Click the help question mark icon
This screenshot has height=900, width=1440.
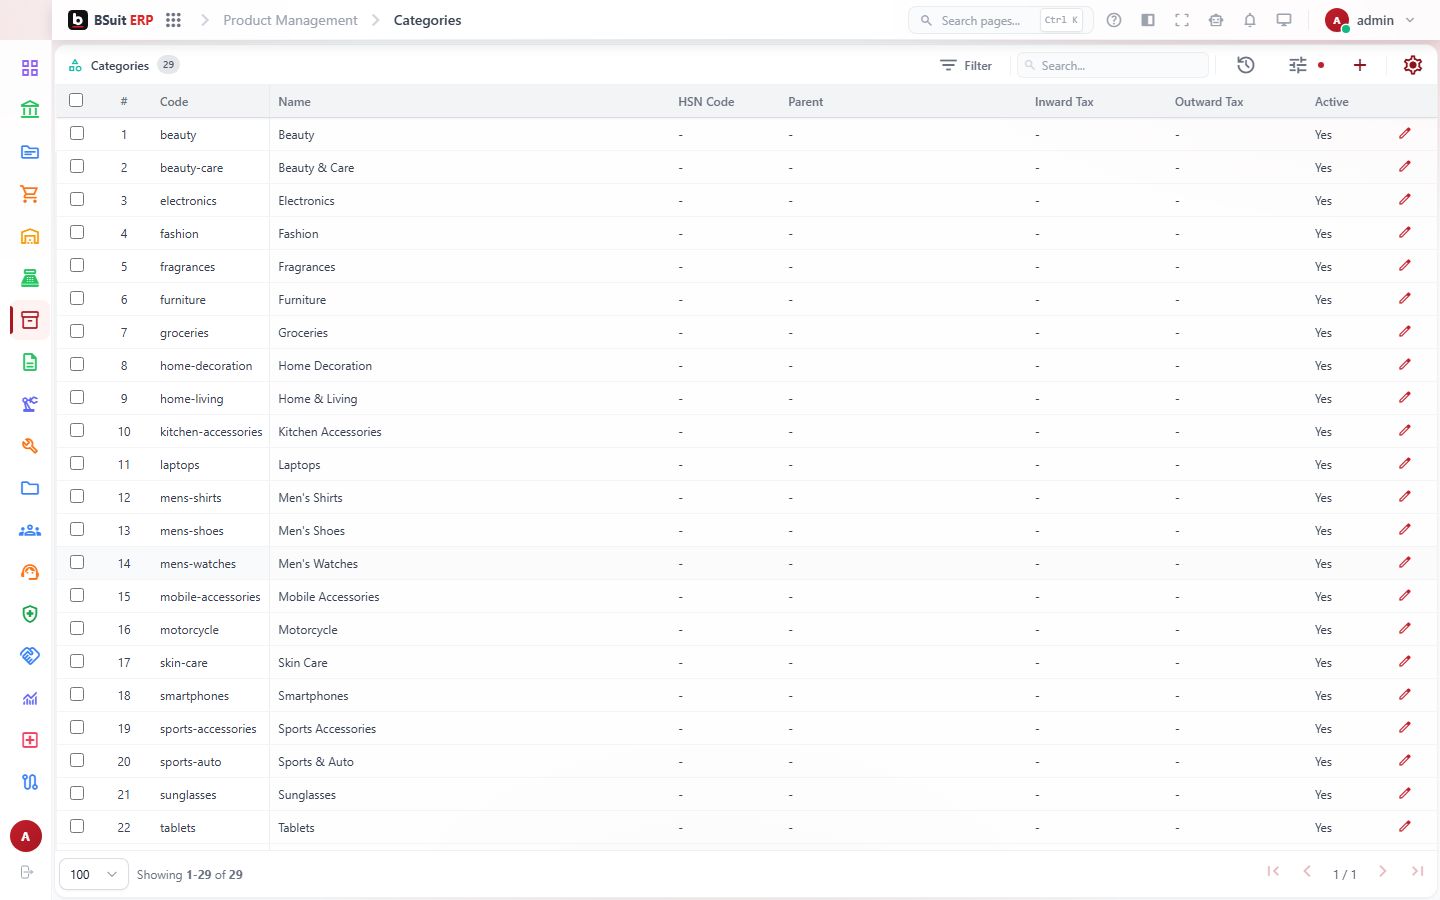1114,20
